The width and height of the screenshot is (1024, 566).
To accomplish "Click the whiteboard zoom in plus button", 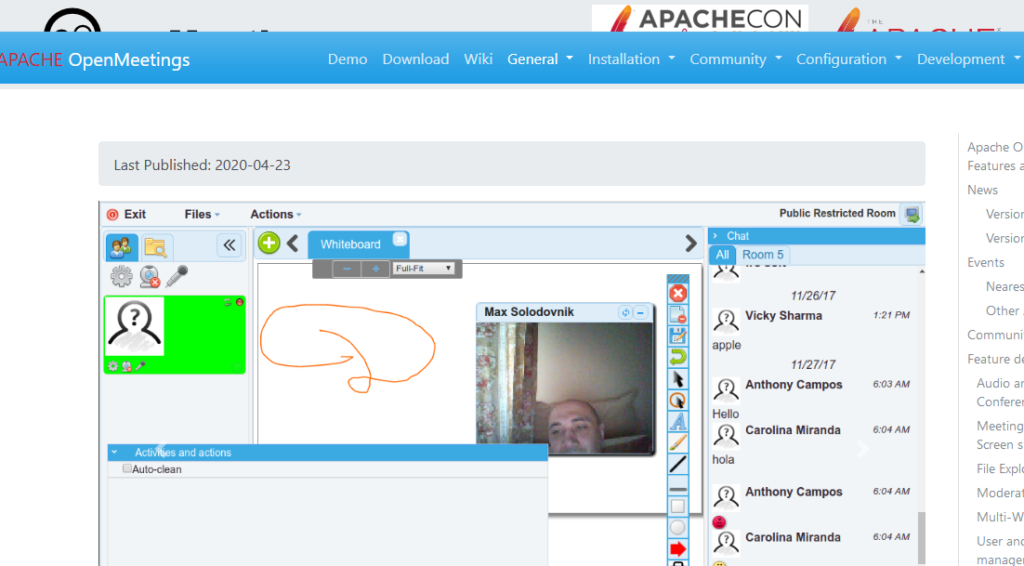I will tap(376, 268).
